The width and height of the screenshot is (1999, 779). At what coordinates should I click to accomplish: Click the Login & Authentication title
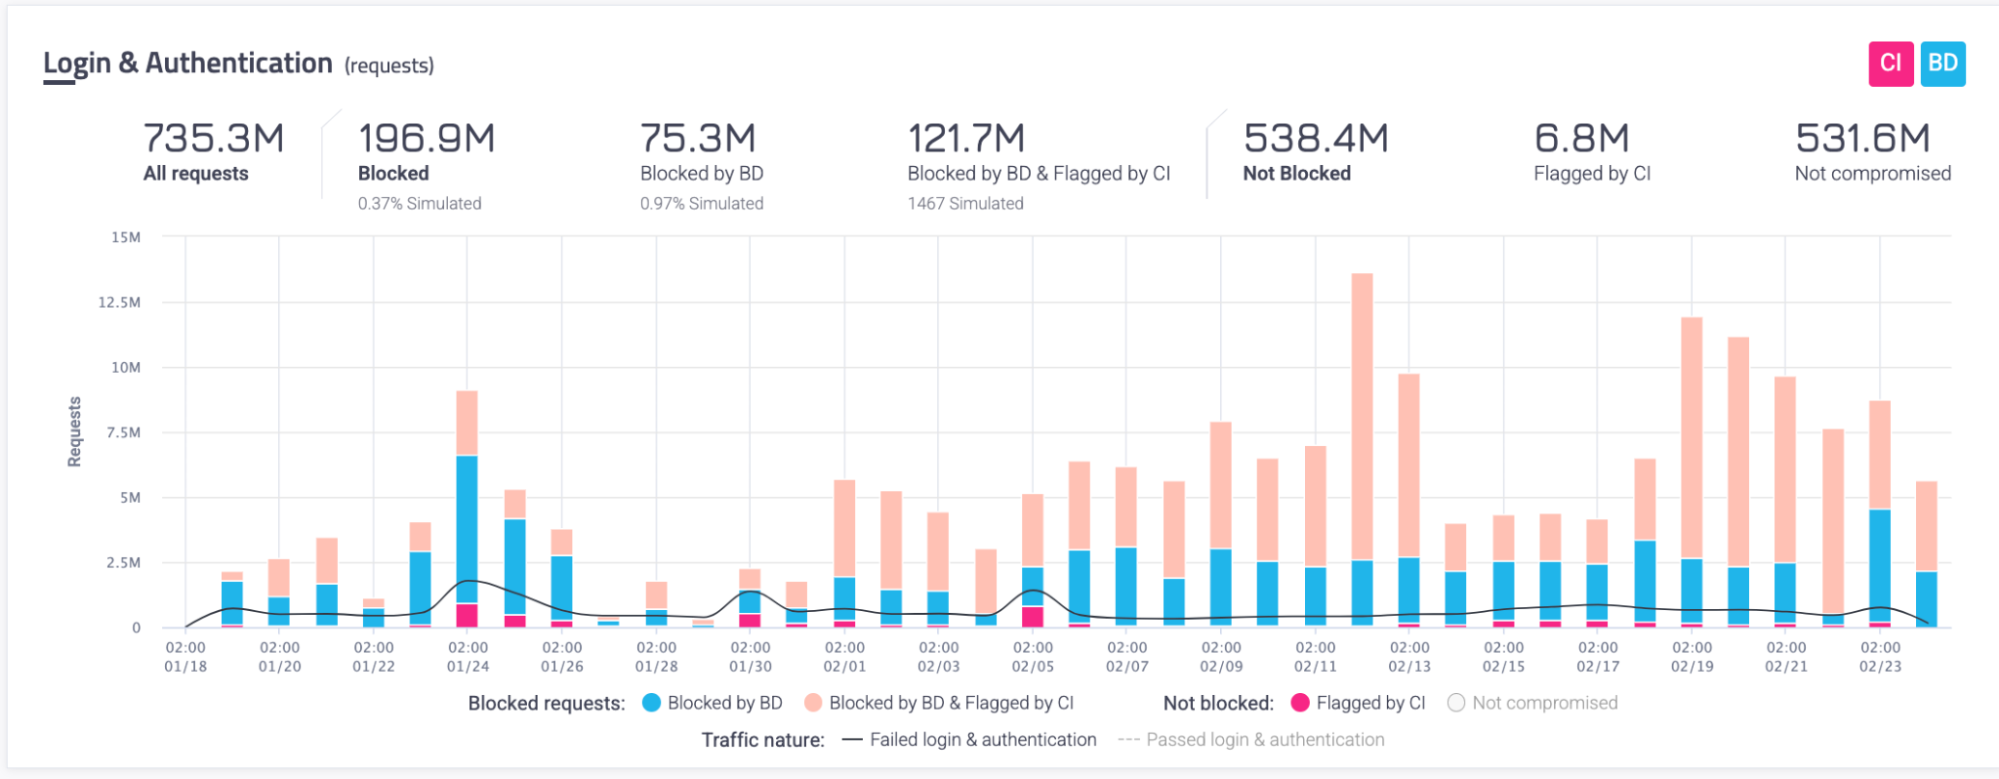click(x=188, y=64)
